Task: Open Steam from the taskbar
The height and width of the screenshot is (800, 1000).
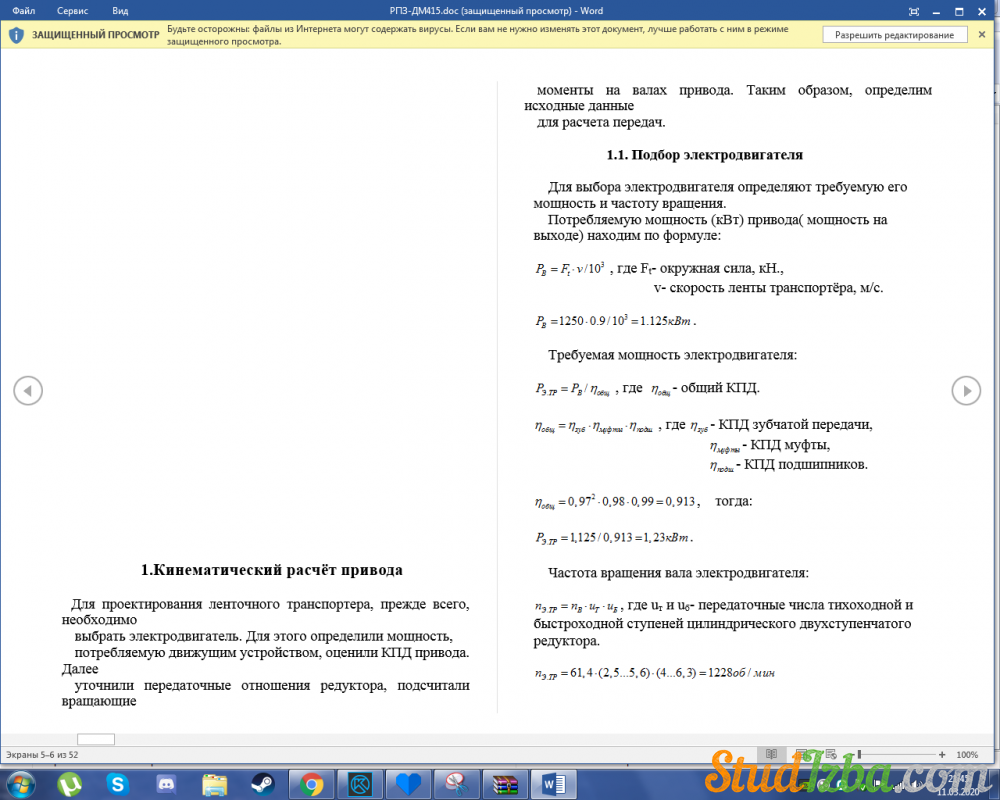Action: pos(262,784)
